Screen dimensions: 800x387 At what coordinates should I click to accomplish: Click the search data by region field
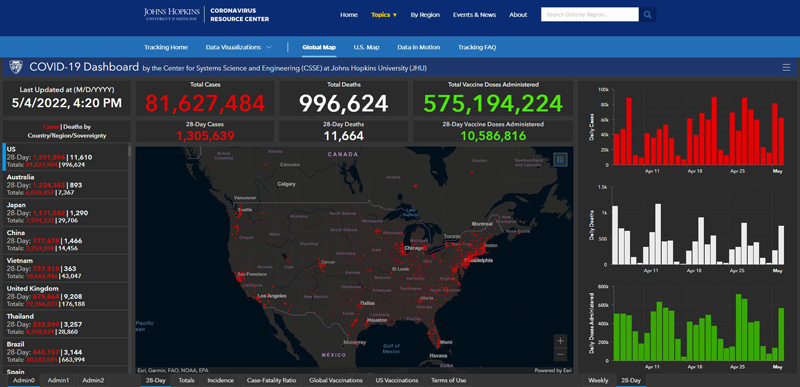click(x=590, y=15)
